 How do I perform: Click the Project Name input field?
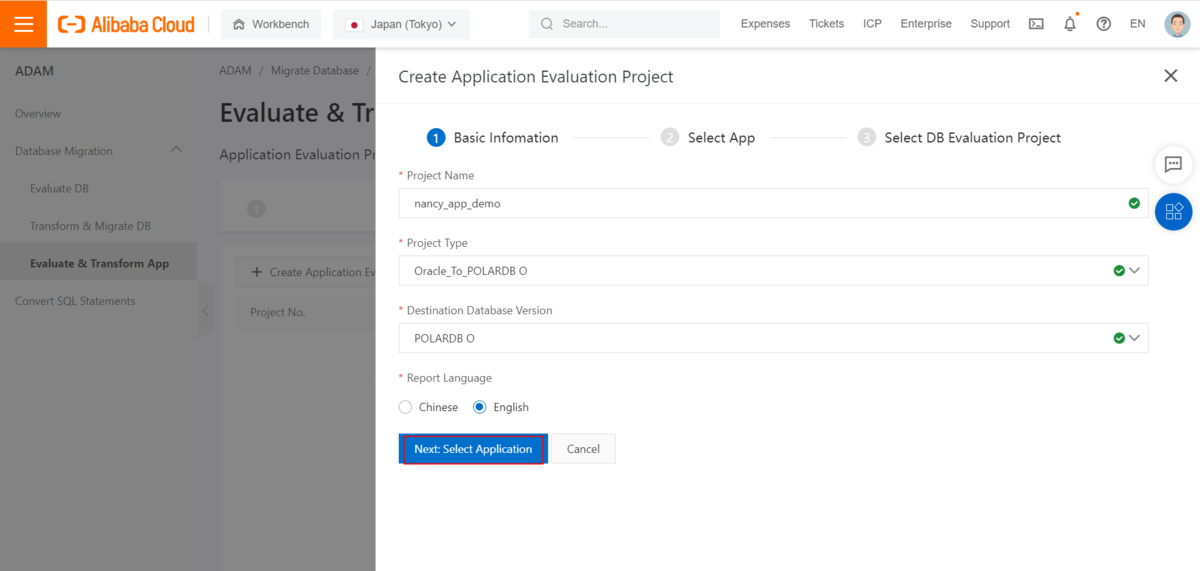(773, 203)
